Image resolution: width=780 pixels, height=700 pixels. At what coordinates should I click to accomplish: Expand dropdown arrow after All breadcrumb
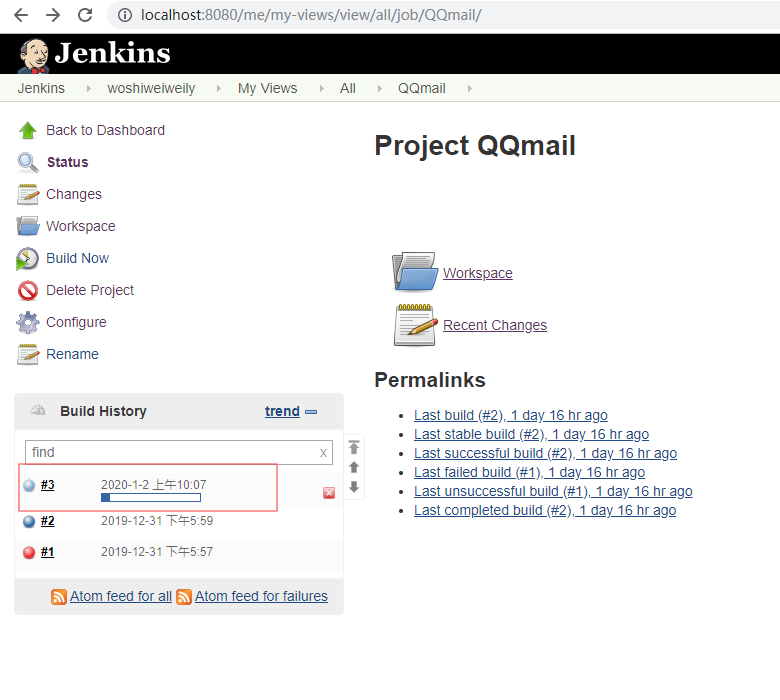point(380,89)
